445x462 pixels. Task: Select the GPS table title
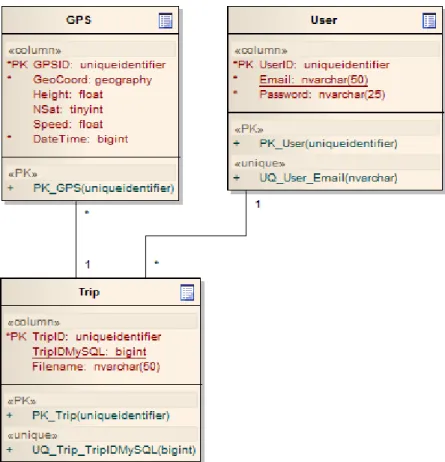79,20
